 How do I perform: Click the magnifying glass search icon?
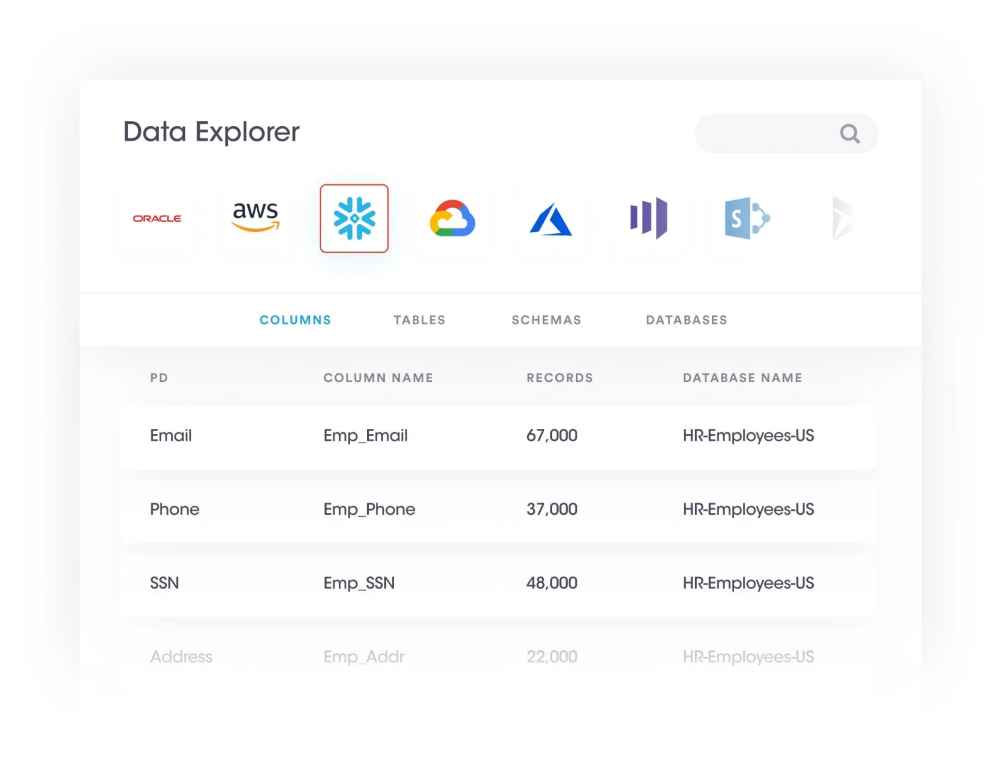[850, 134]
